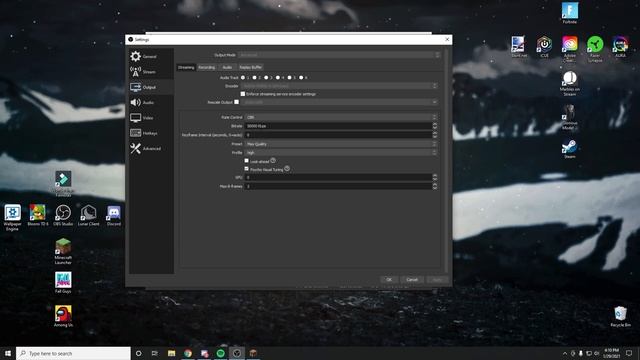
Task: Select audio track 4 radio button
Action: click(278, 78)
